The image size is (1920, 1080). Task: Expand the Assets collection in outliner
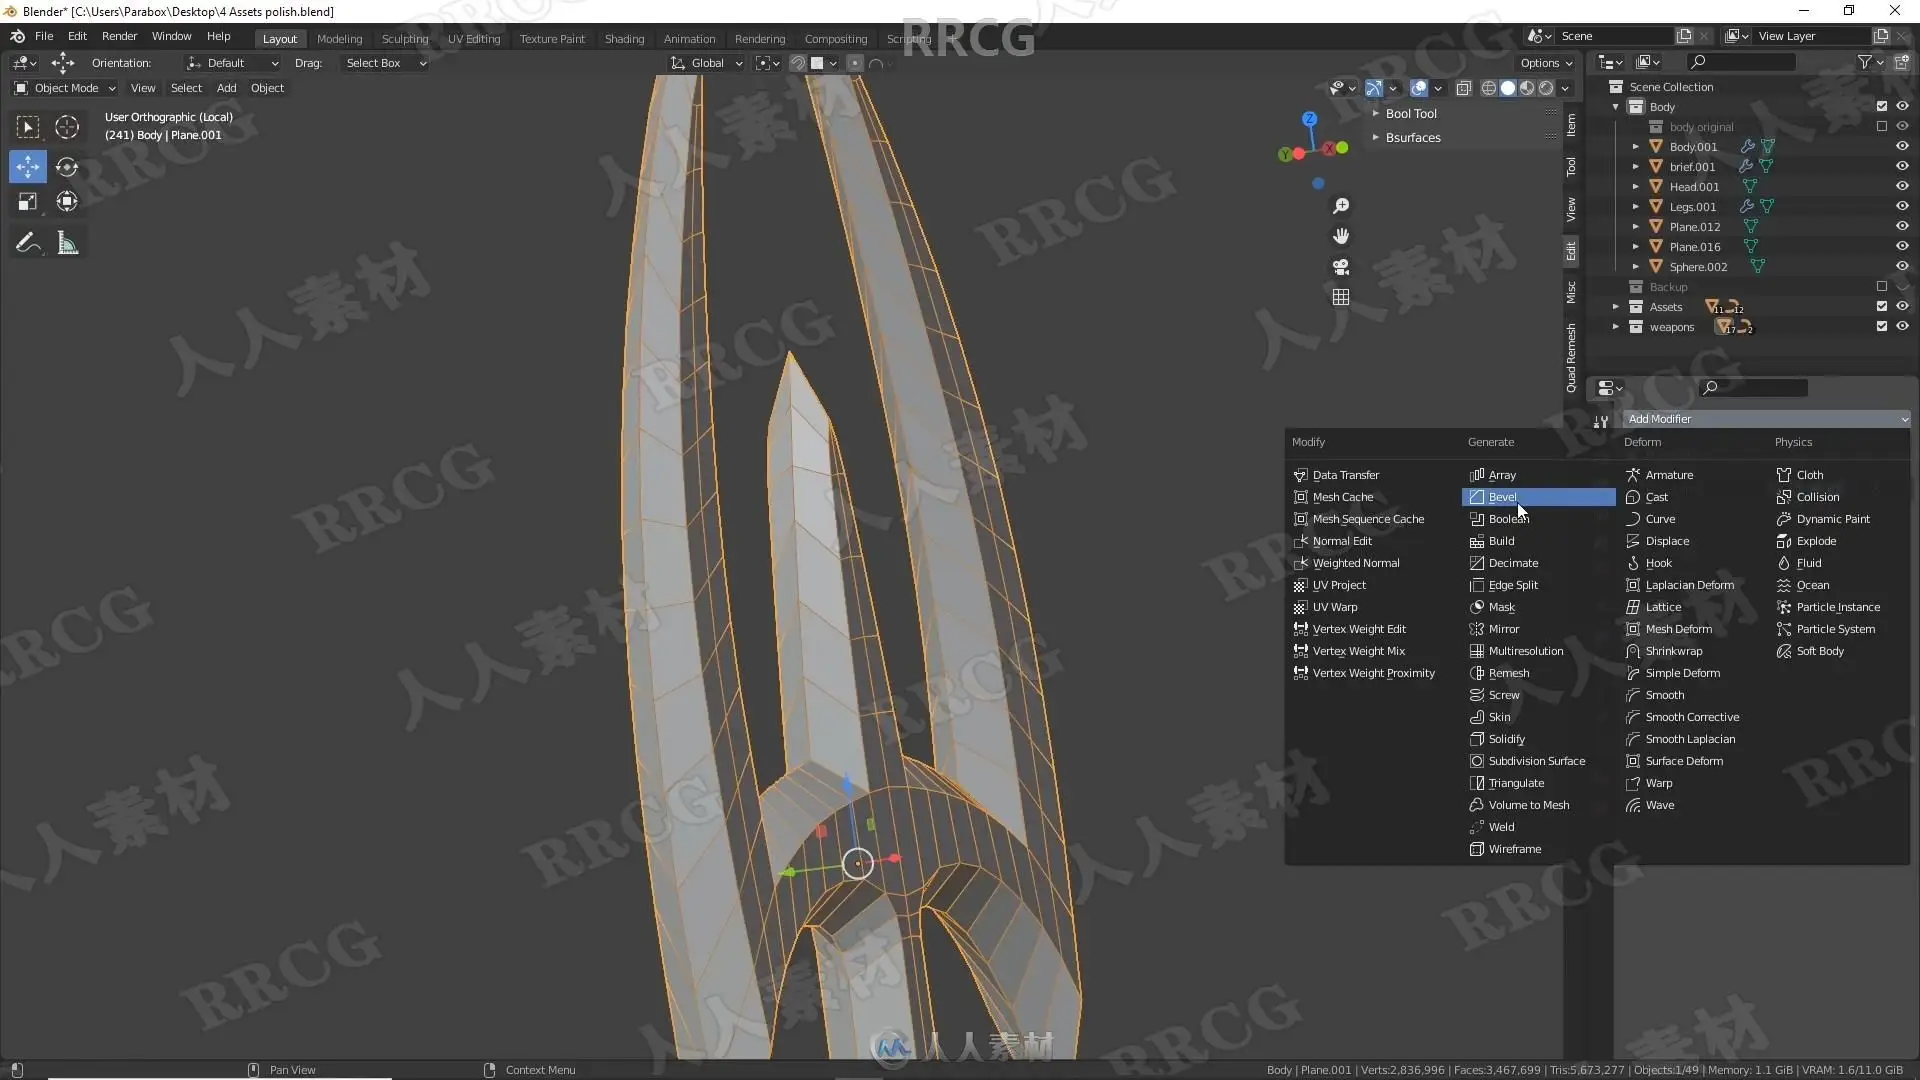1615,307
